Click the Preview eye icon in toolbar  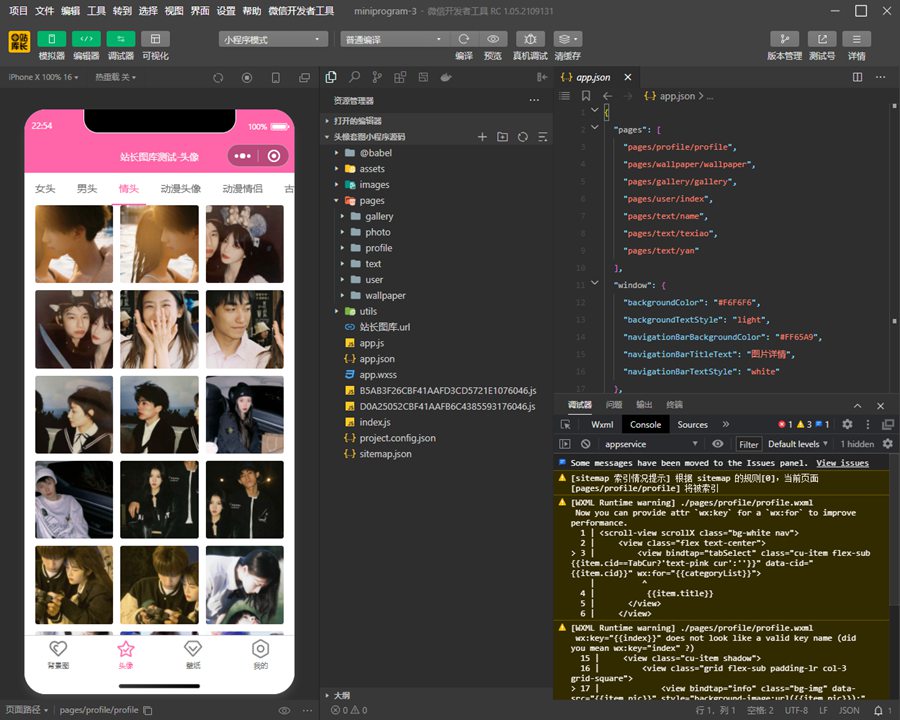click(x=493, y=39)
